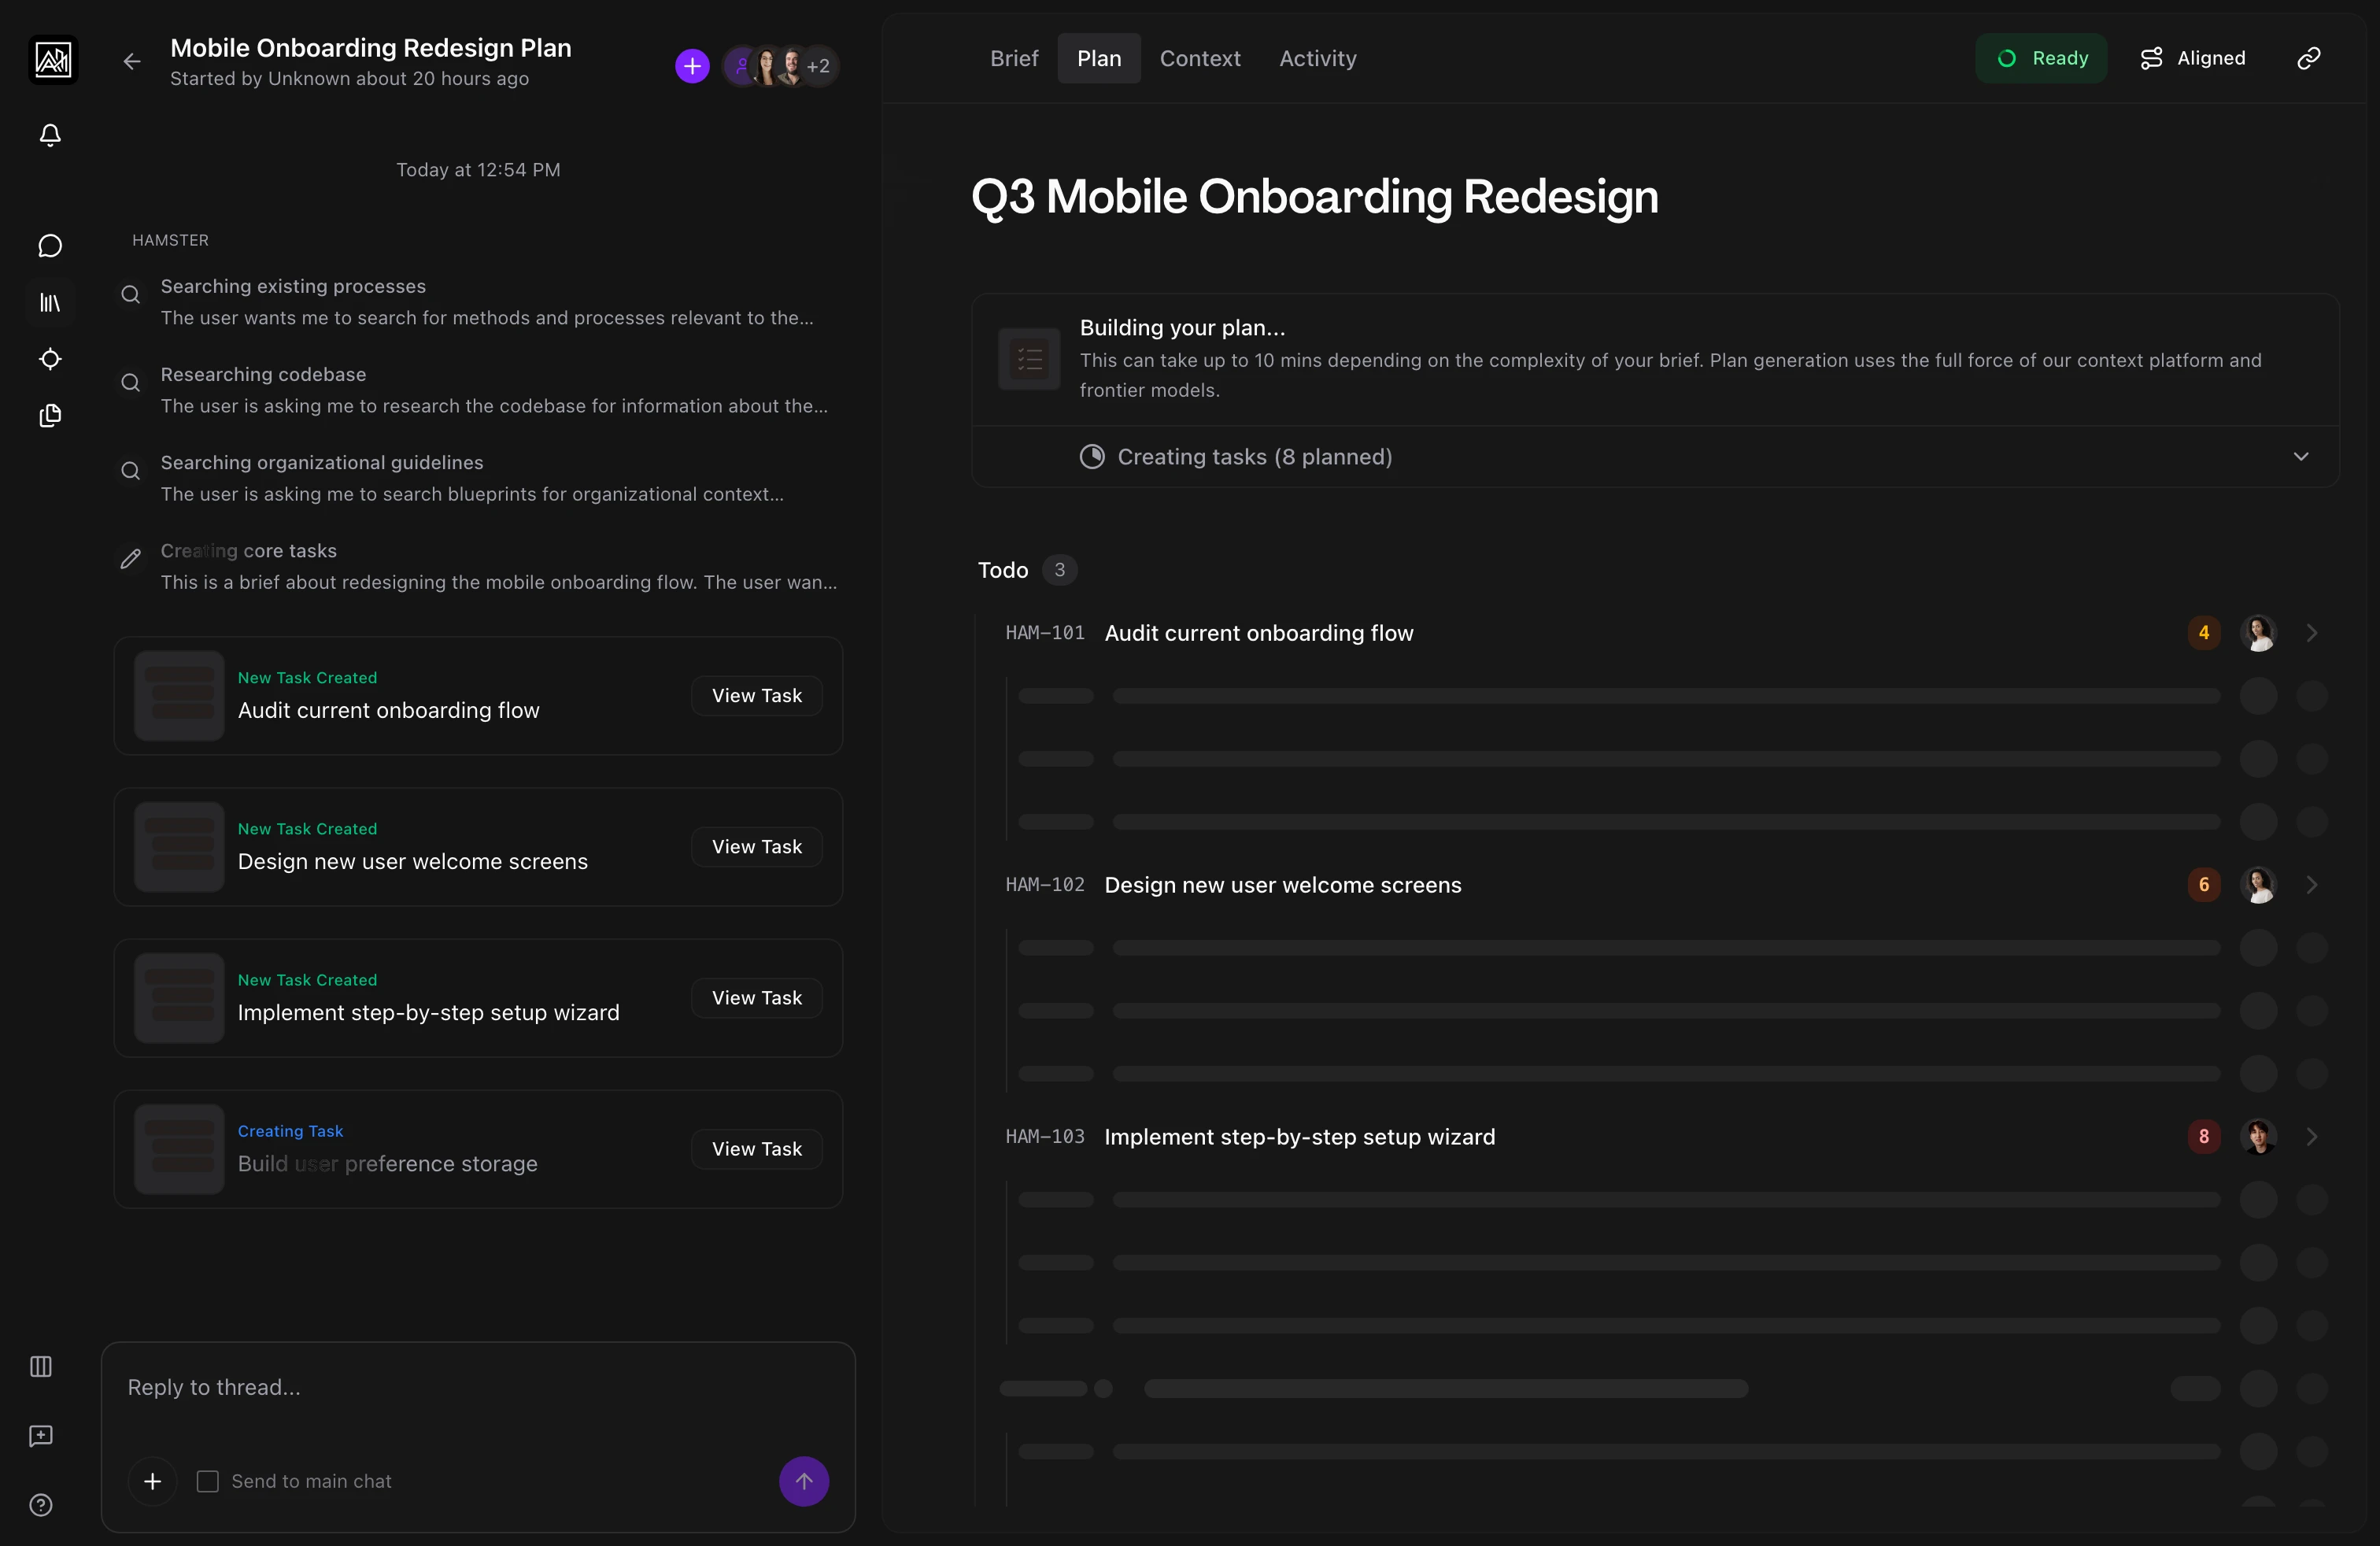Open the documents copy sidebar icon
2380x1546 pixels.
click(50, 416)
